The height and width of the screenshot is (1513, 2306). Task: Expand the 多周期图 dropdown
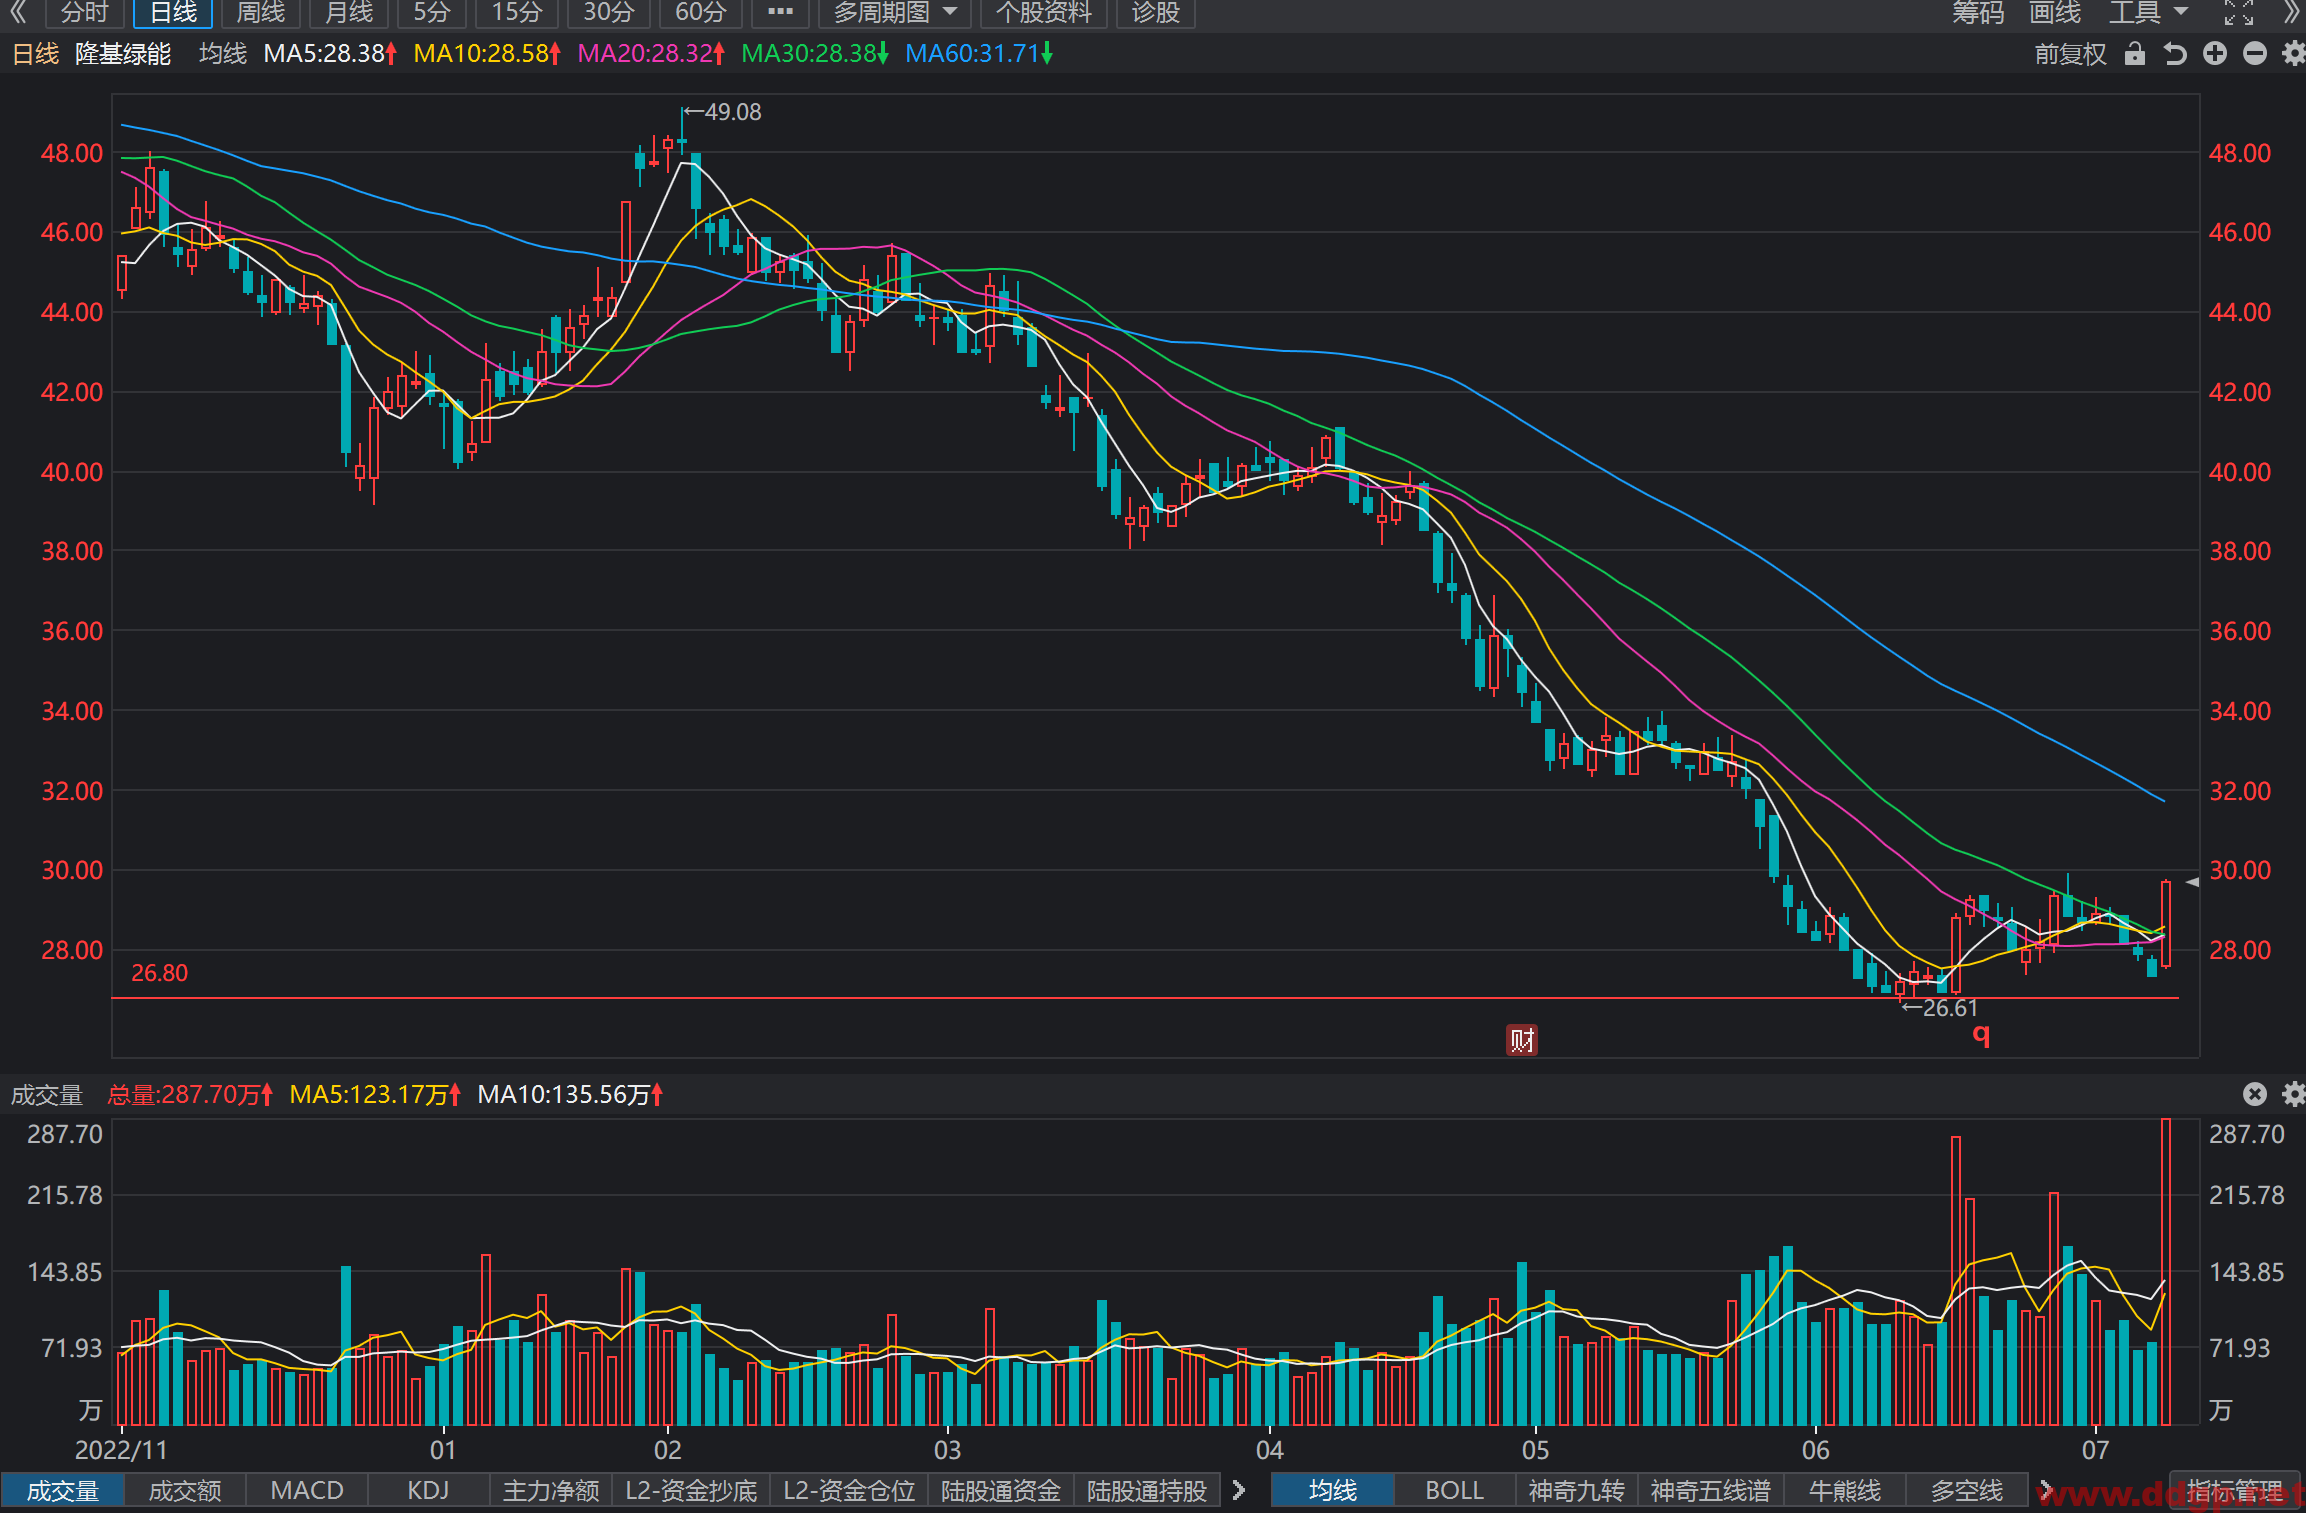coord(895,12)
